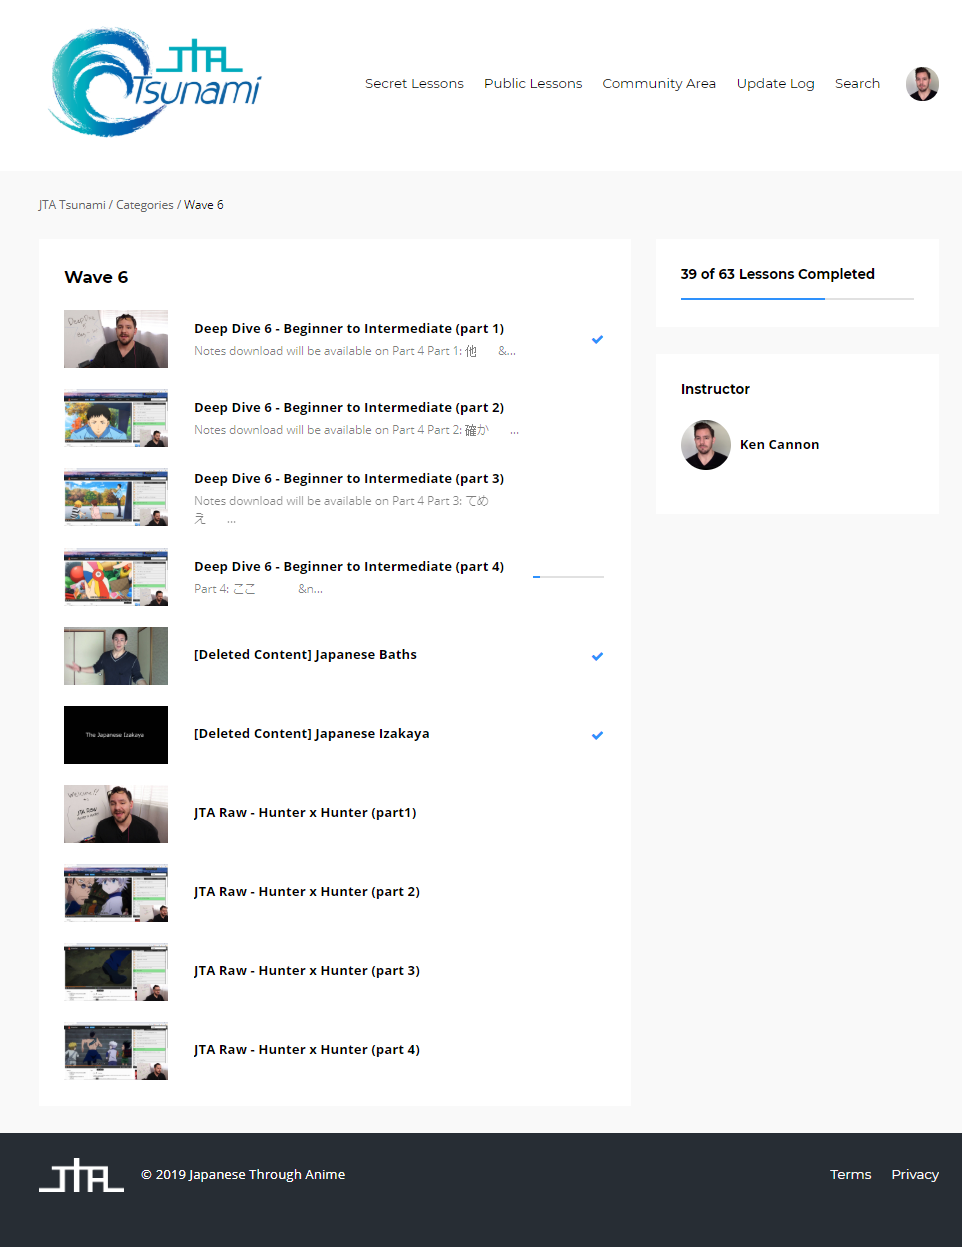Click thumbnail for Deep Dive 6 part 1
Screen dimensions: 962x1247
[x=116, y=339]
